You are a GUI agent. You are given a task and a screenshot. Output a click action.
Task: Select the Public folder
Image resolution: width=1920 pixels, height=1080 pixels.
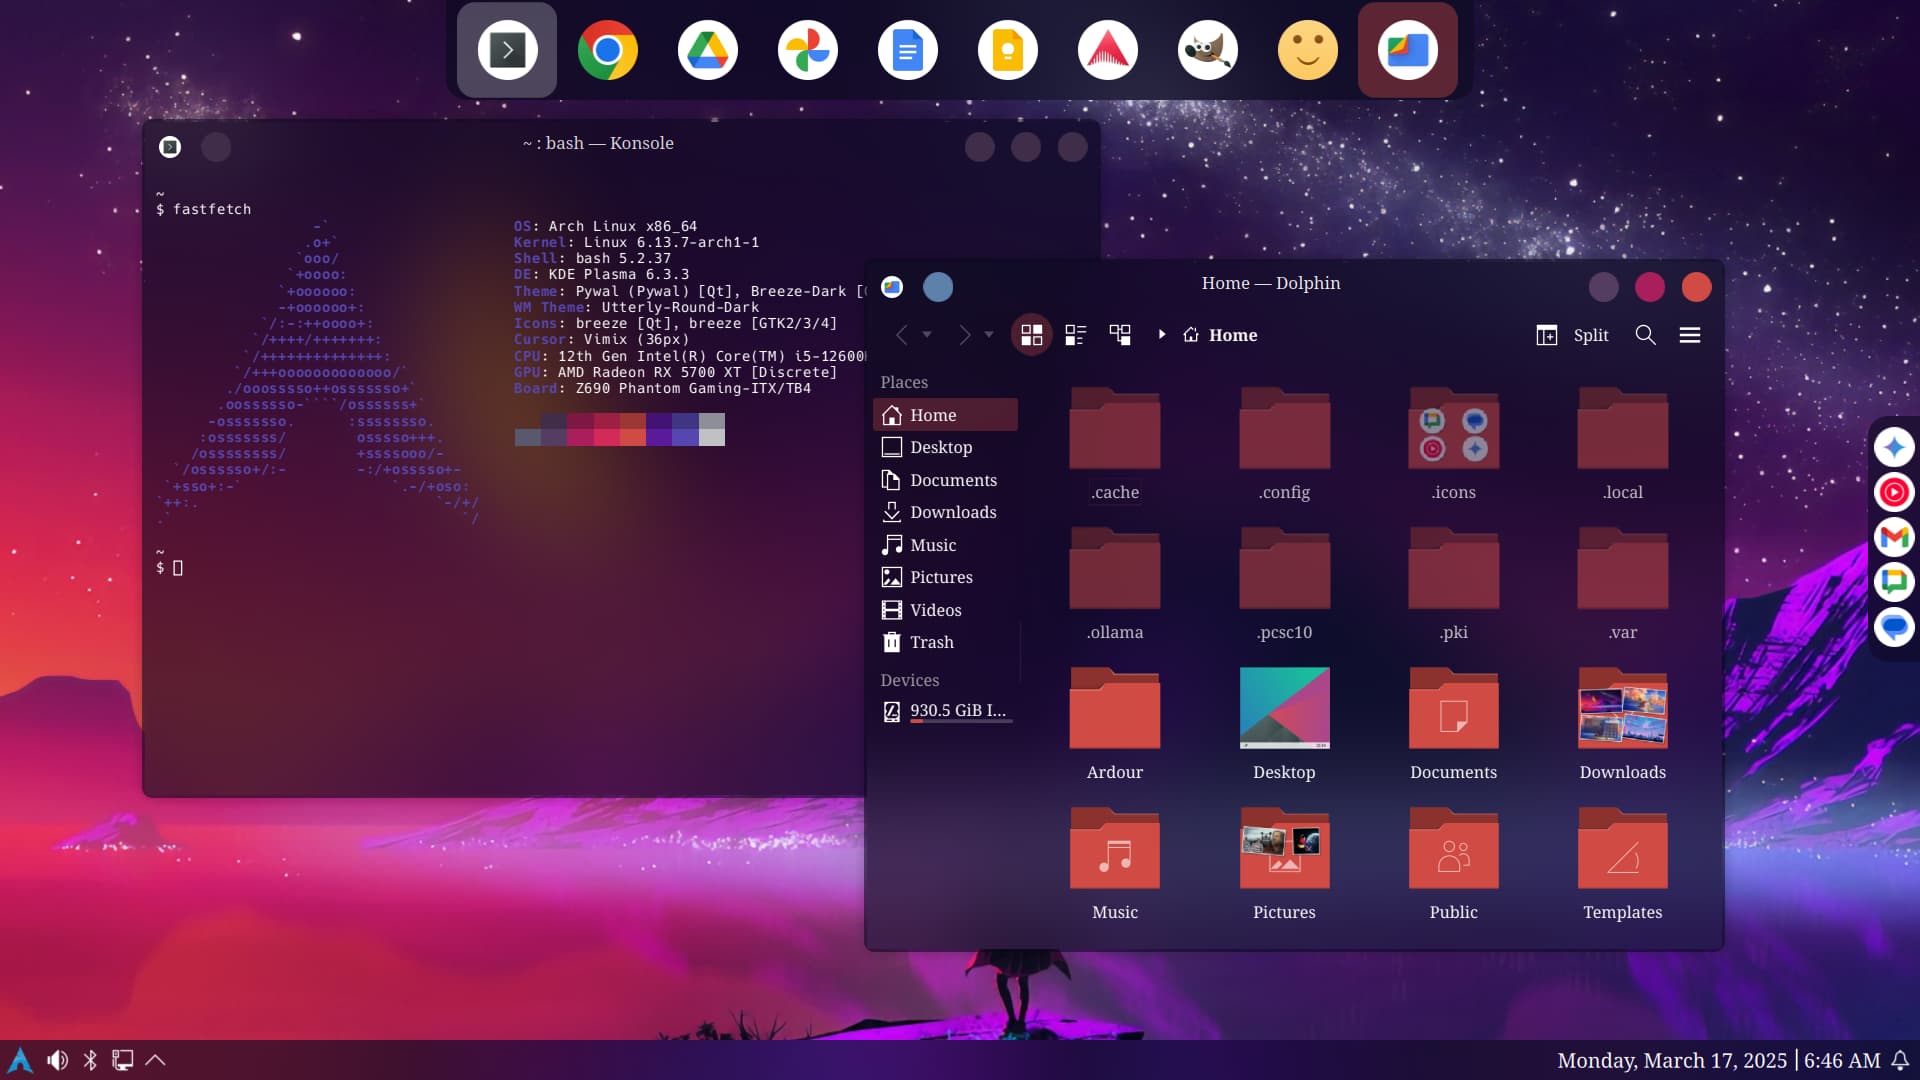tap(1453, 864)
